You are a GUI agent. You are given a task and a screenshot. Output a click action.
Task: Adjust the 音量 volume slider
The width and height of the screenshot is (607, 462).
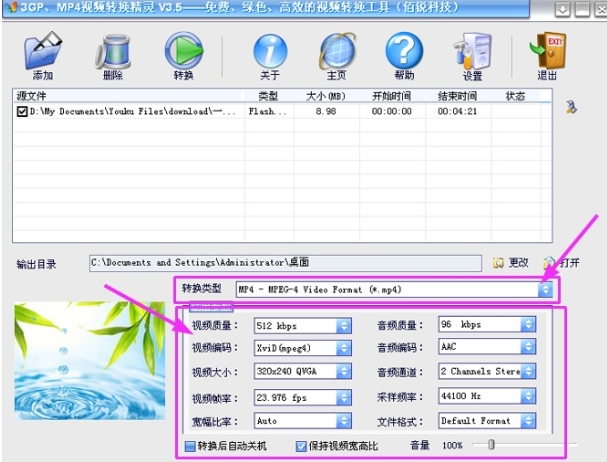coord(492,444)
